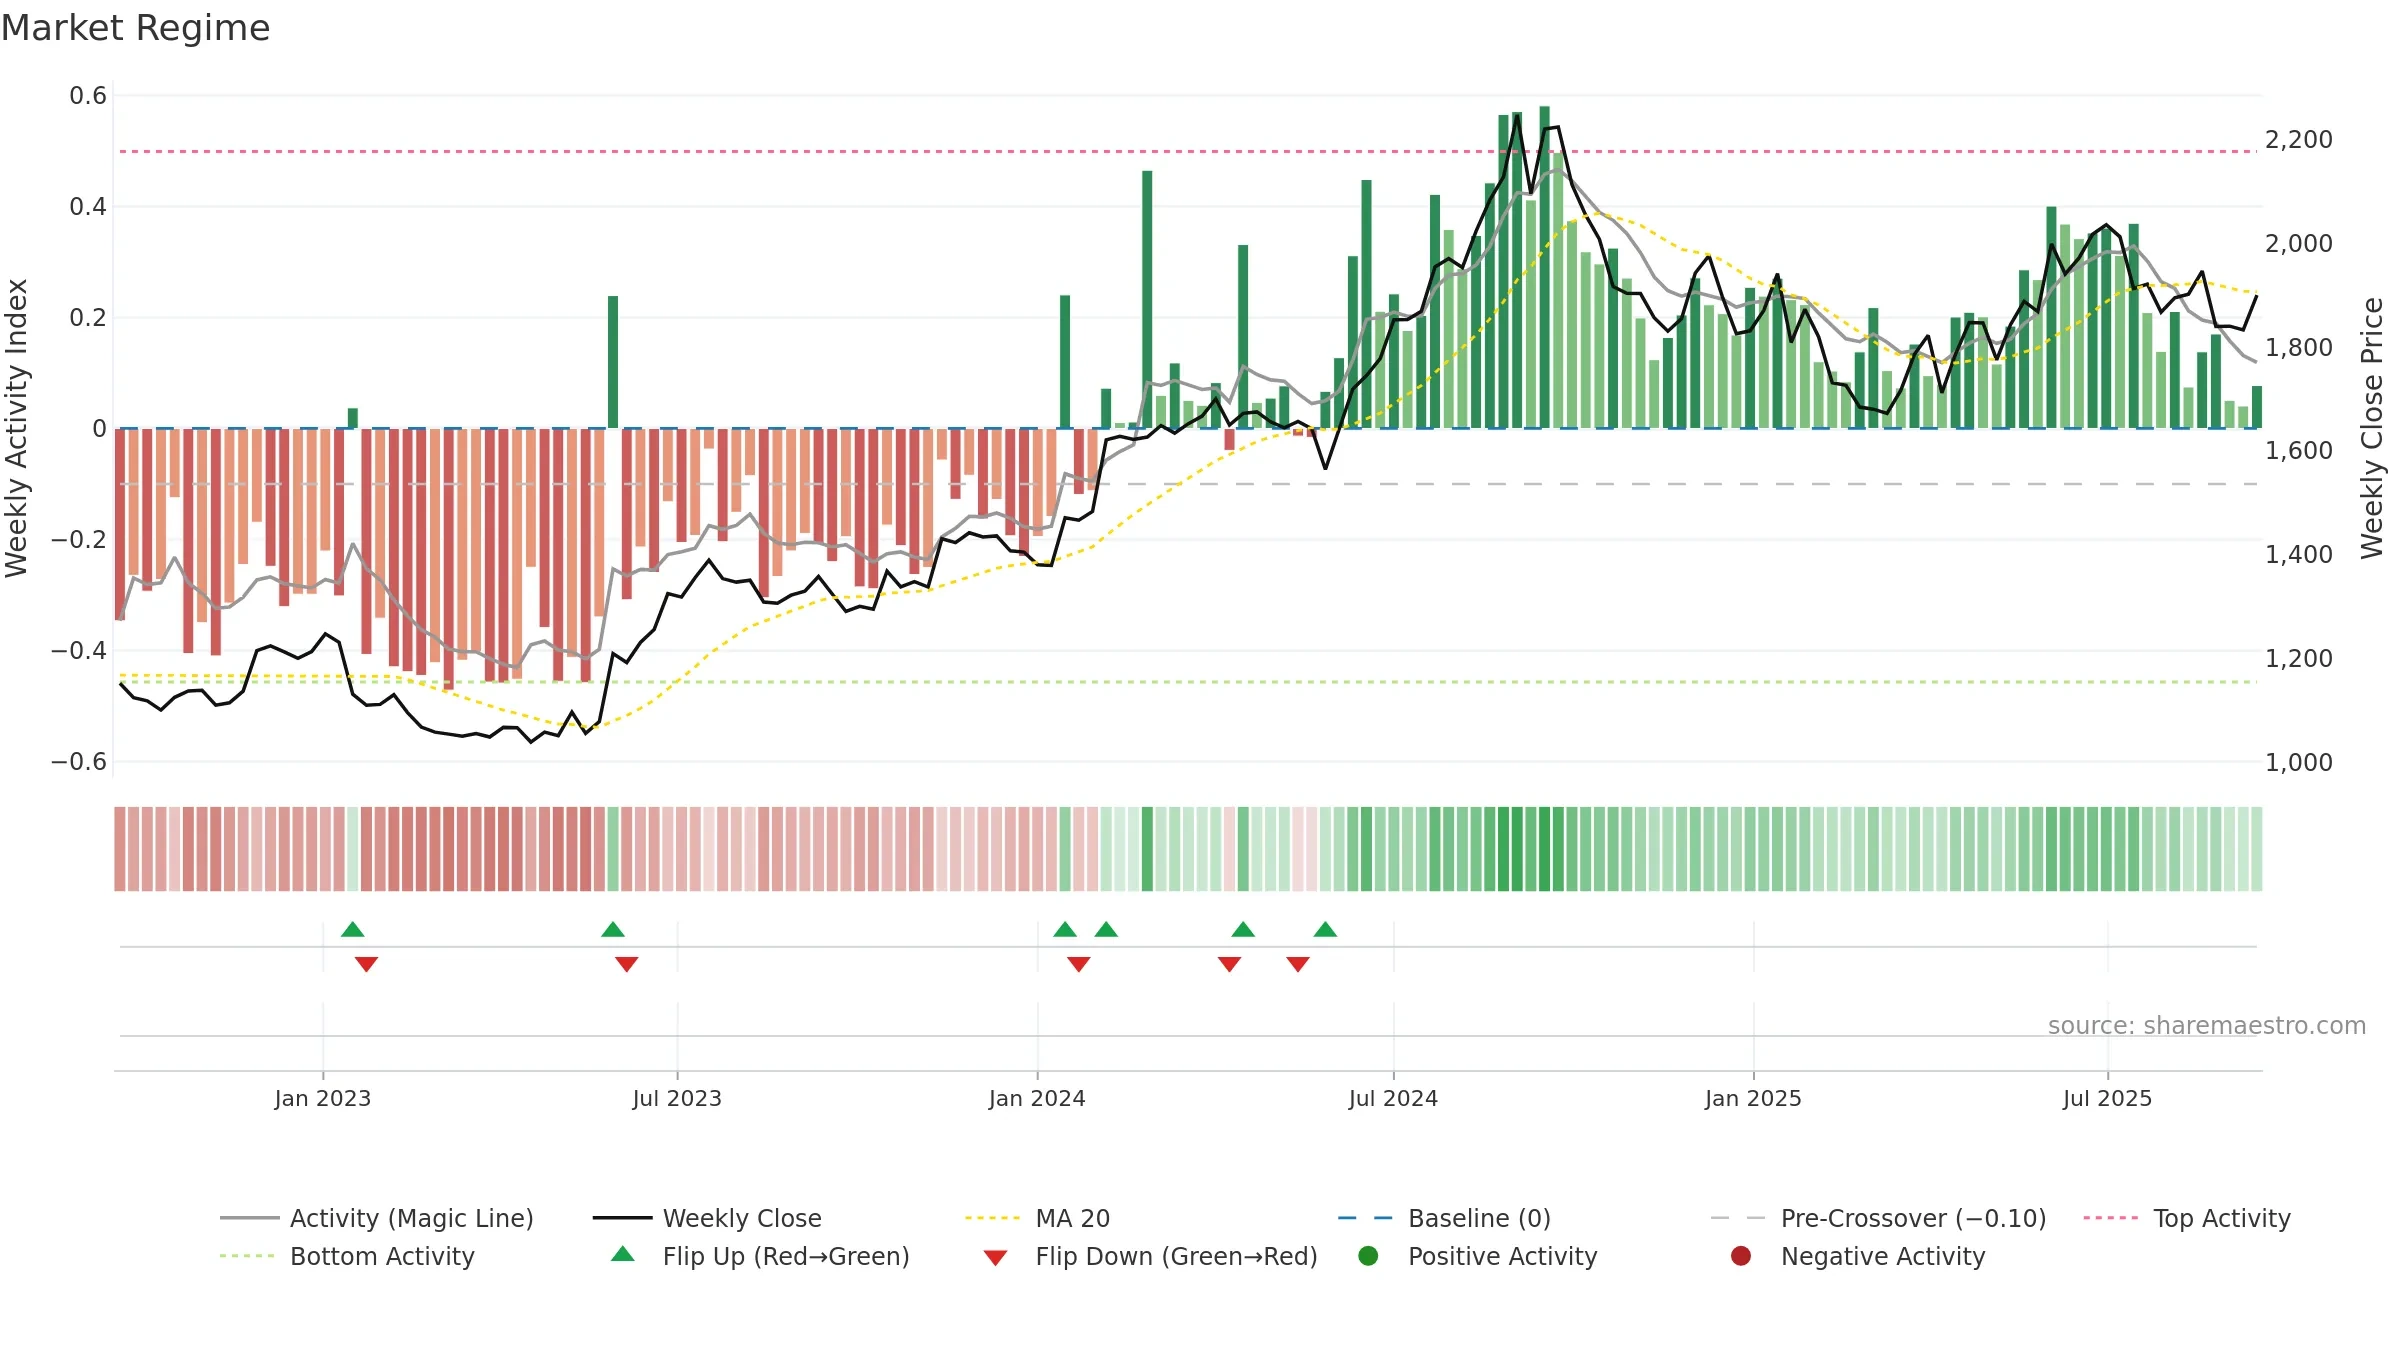Click the green Flip Up triangle in the legend
Screen dimensions: 2400x1350
622,1254
